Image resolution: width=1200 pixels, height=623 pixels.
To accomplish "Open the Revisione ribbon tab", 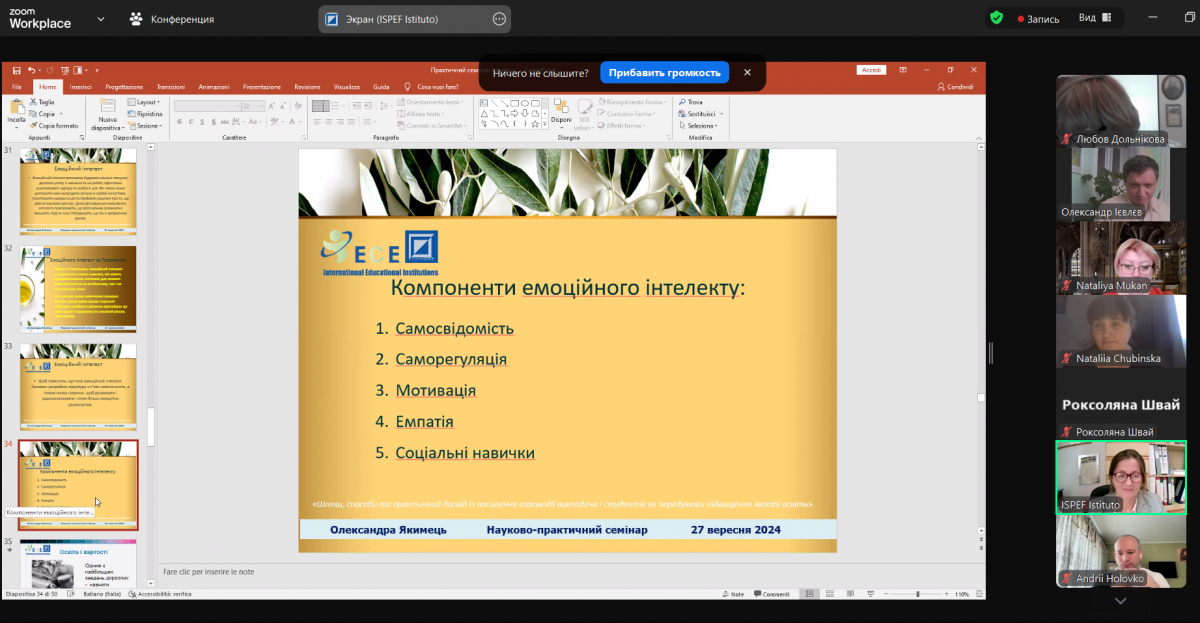I will tap(307, 87).
